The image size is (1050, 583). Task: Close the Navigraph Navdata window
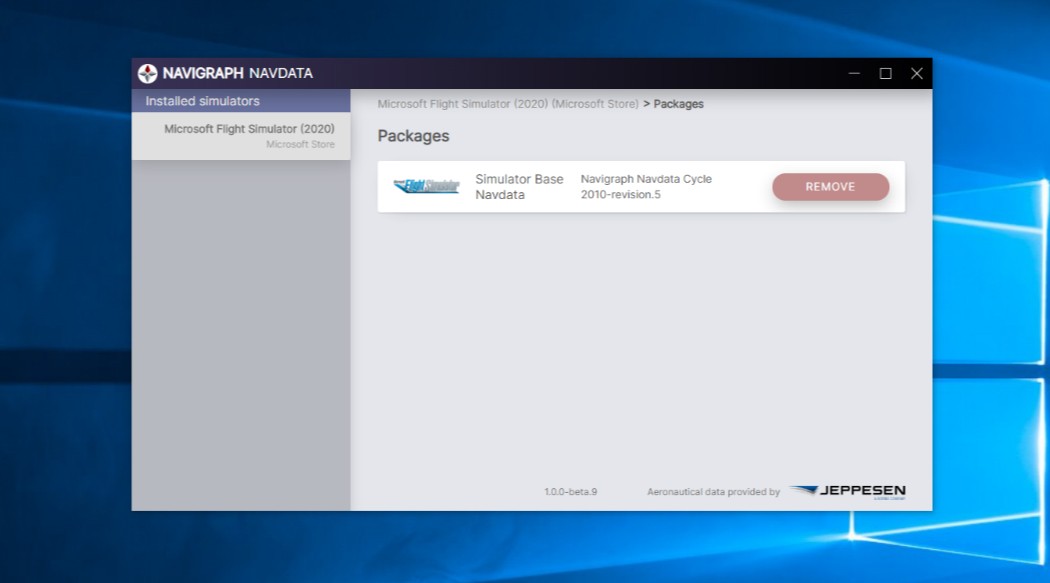[x=917, y=74]
